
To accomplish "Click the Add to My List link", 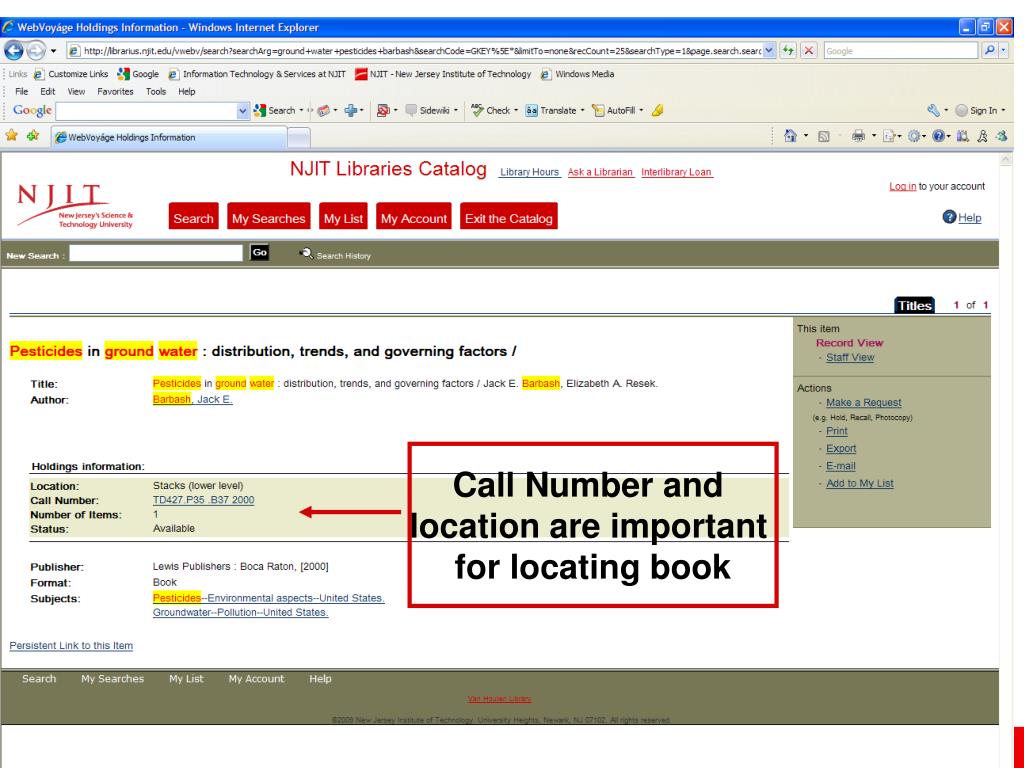I will pos(859,483).
